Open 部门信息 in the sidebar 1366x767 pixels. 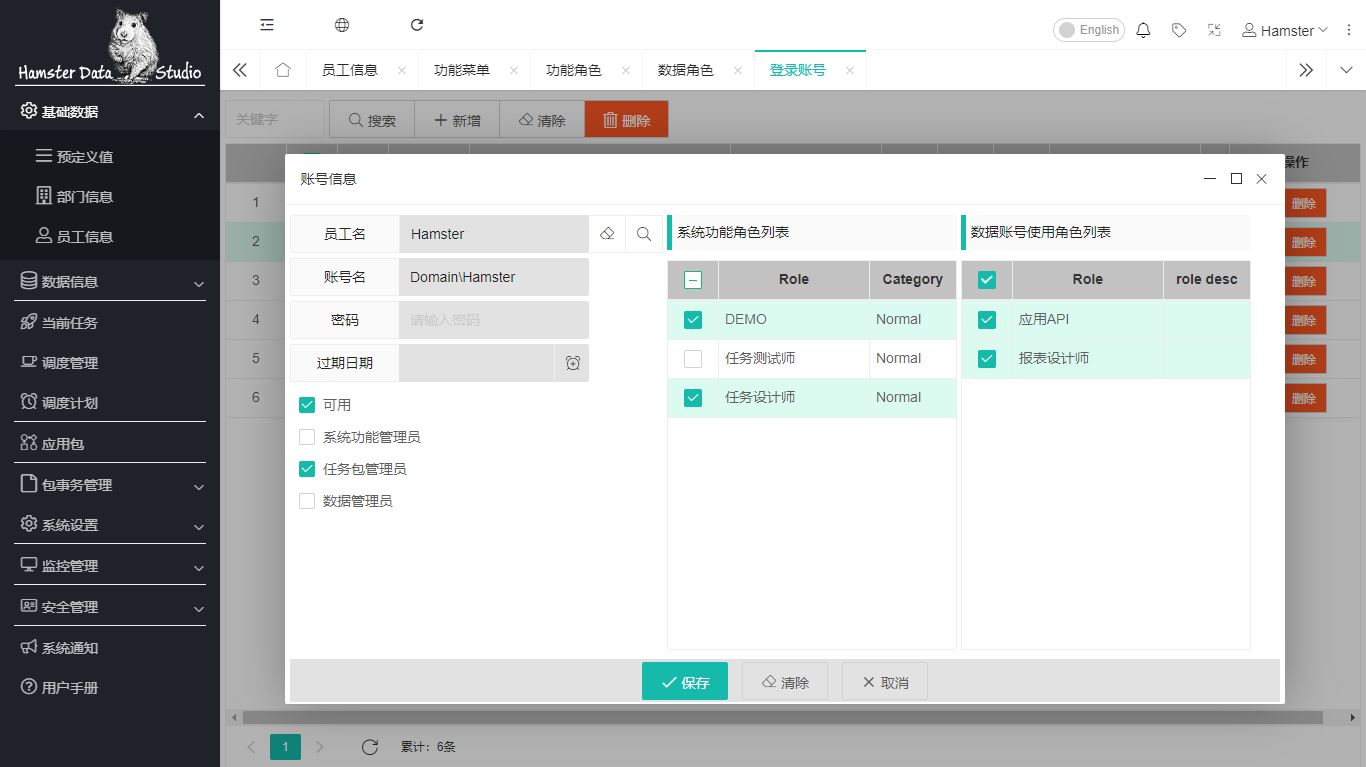[84, 197]
